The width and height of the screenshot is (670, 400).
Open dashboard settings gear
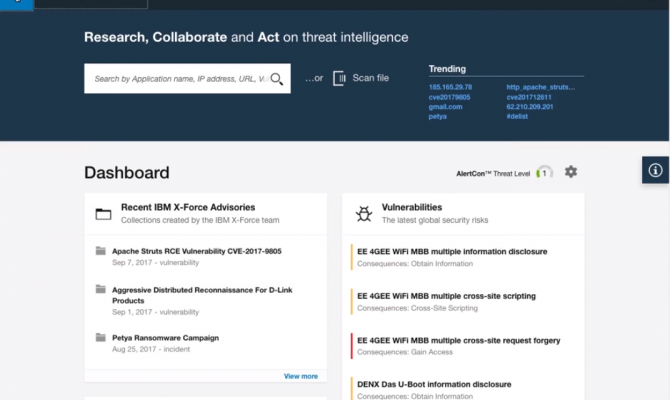pos(571,172)
